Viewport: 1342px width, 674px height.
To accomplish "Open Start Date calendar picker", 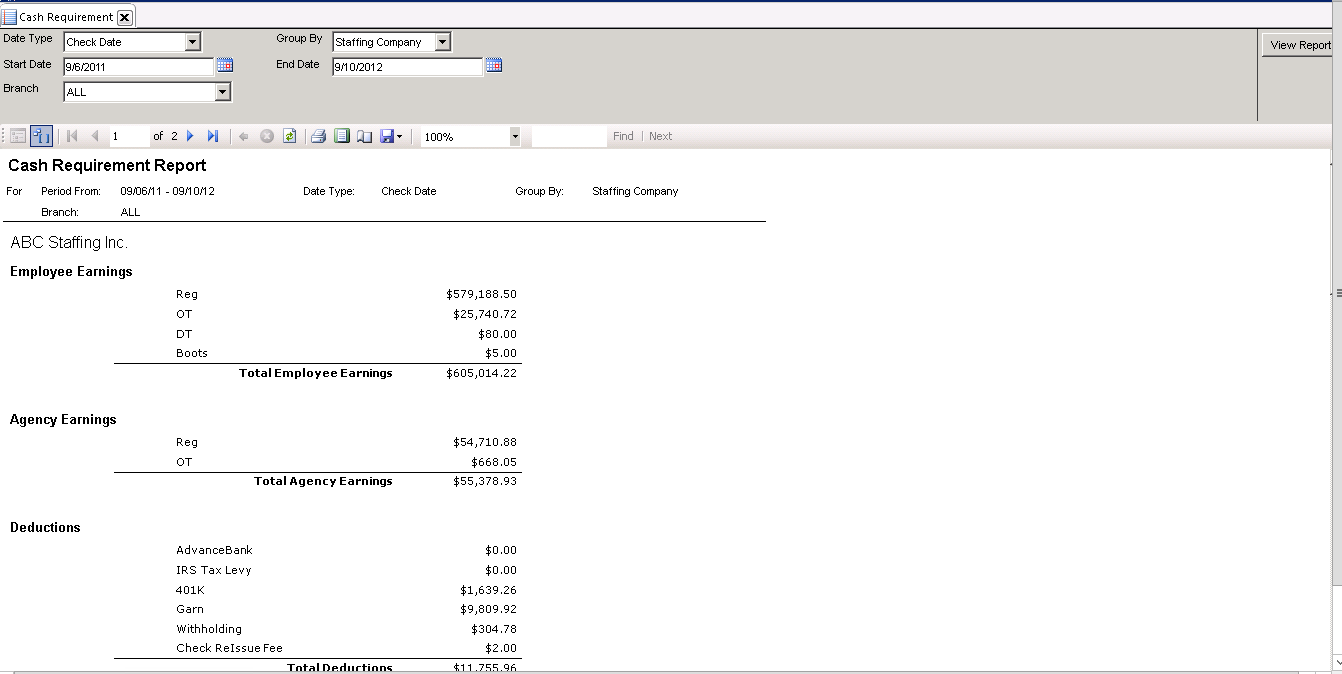I will 225,66.
